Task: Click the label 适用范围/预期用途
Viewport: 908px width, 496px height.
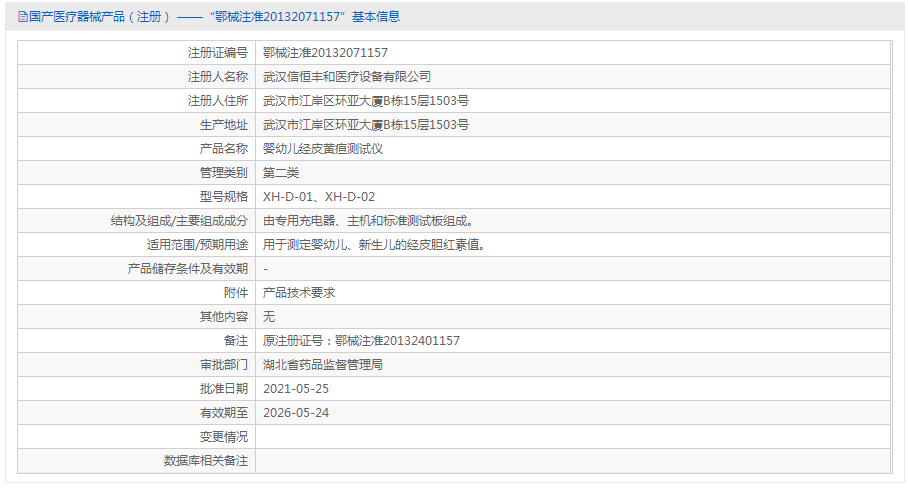Action: pos(197,245)
